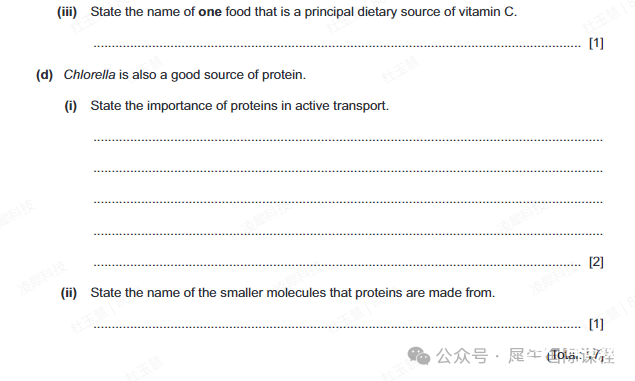The width and height of the screenshot is (635, 381).
Task: Click the WeChat logo icon in watermark
Action: 418,356
